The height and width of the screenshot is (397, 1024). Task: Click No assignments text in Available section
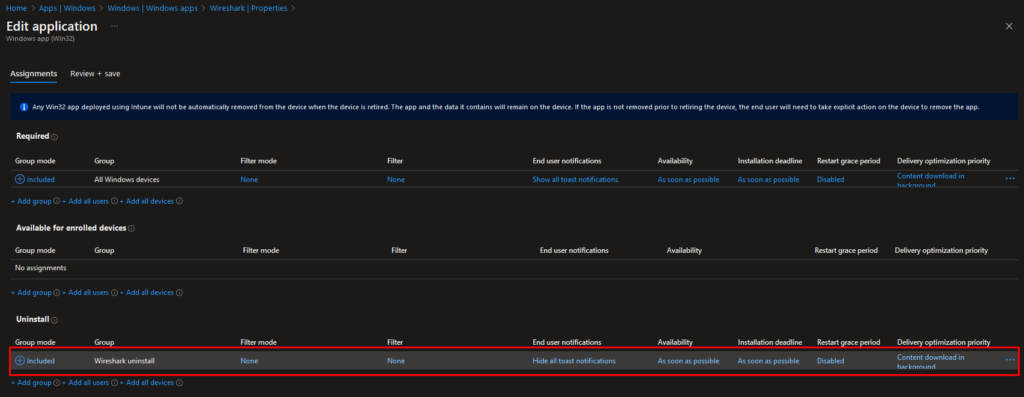(x=40, y=268)
